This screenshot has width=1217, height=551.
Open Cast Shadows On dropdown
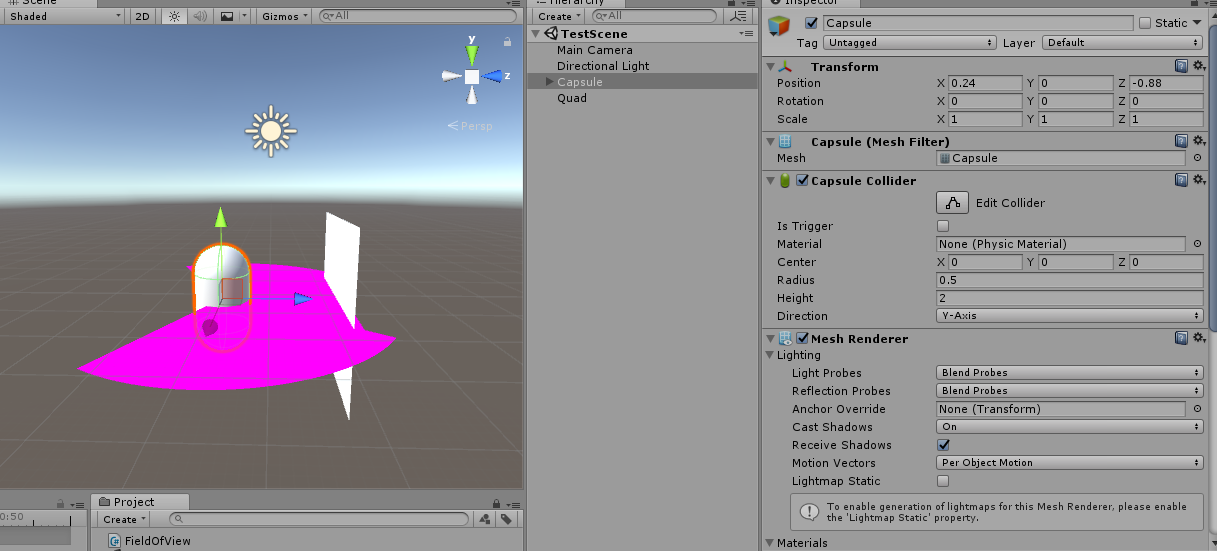click(1069, 427)
